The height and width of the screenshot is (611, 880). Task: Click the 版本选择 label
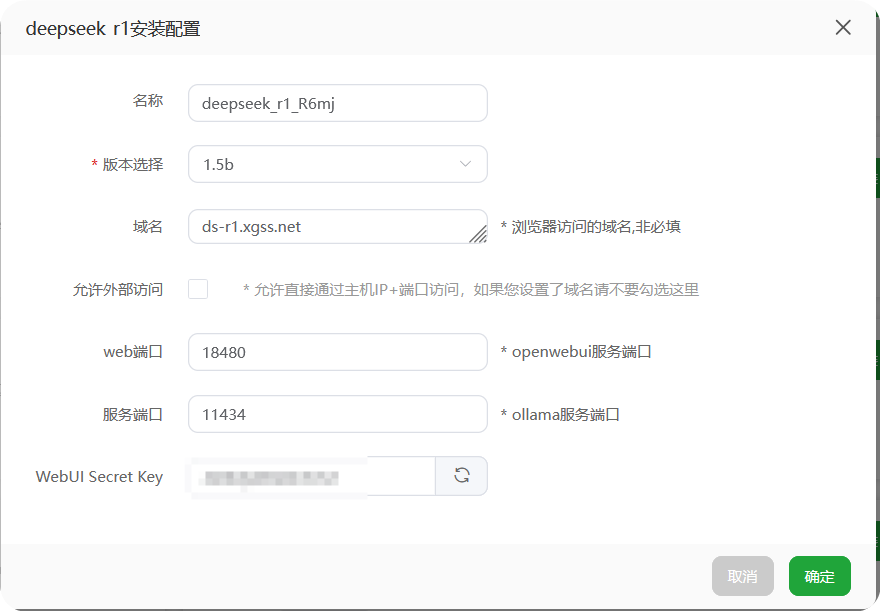(132, 165)
